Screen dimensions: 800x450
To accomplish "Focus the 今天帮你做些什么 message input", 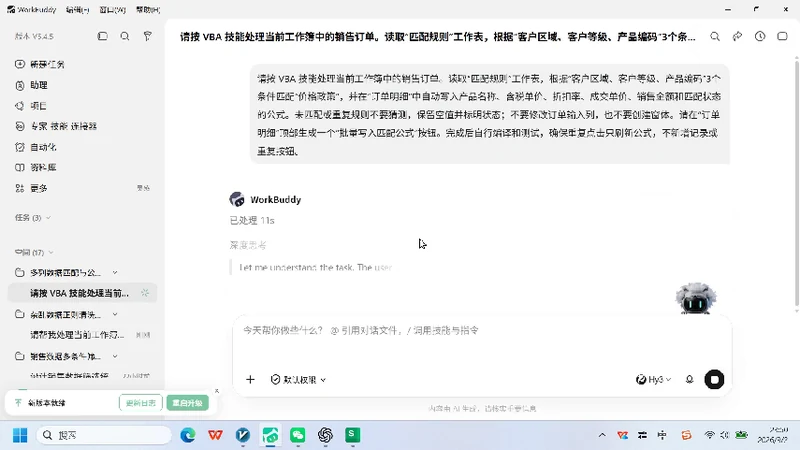I will [482, 331].
